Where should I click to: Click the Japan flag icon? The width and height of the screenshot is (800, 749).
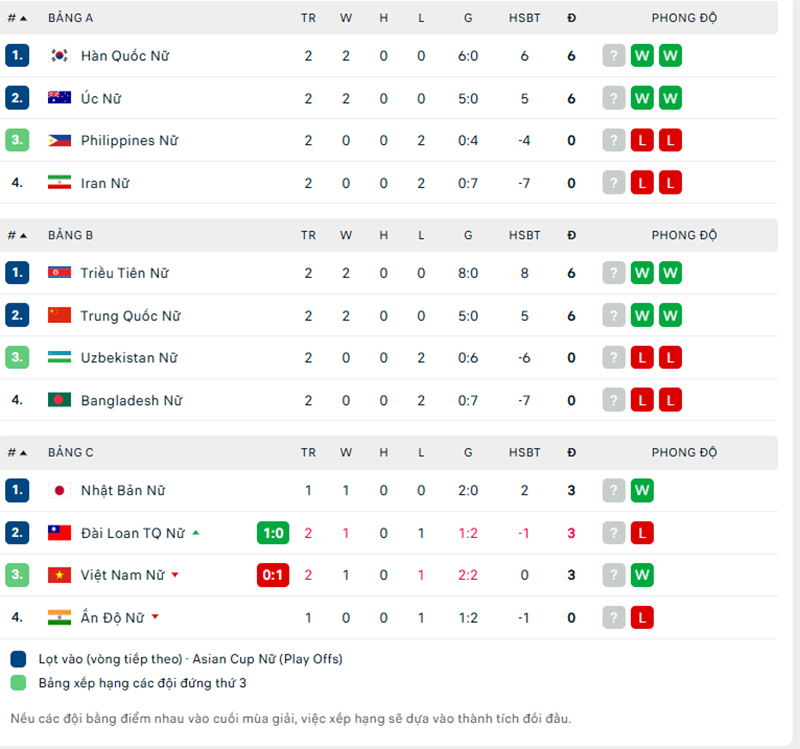point(59,491)
